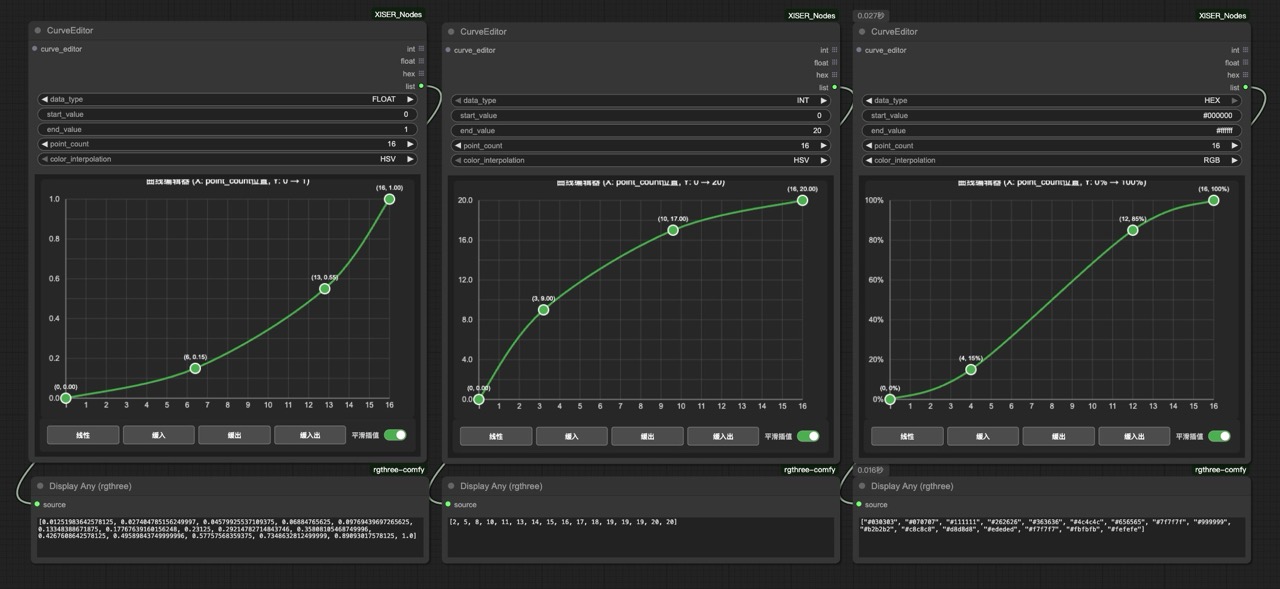
Task: Open color_interpolation RGB selector on the HEX node
Action: point(1052,160)
